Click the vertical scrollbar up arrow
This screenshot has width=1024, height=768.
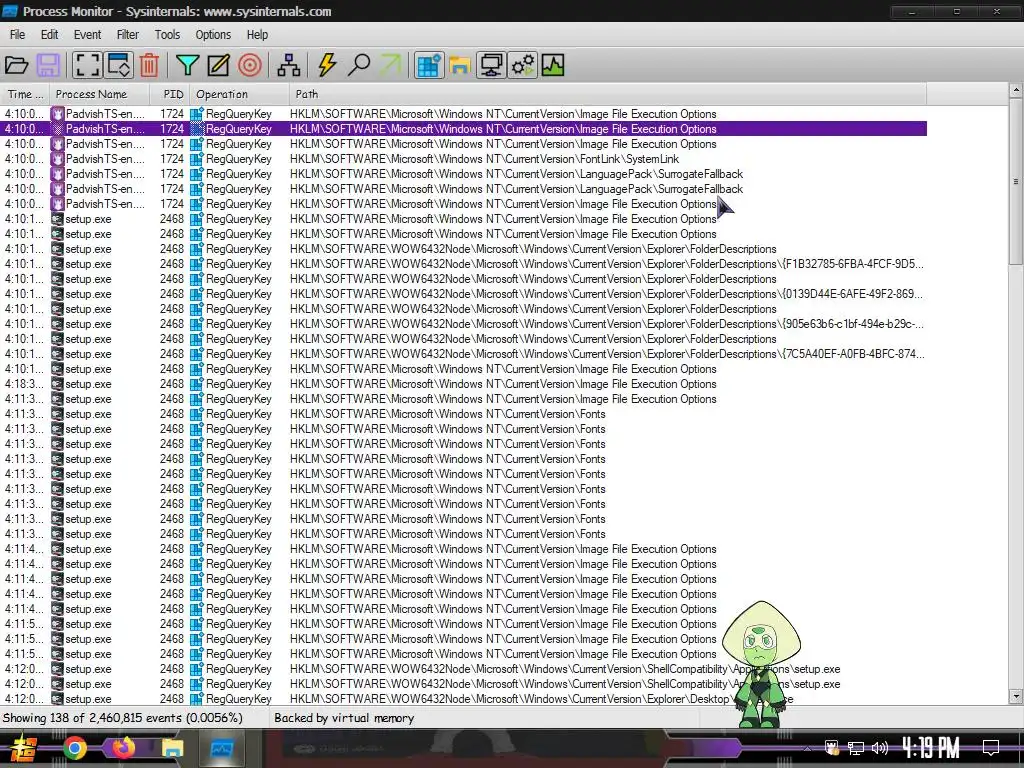pos(1016,89)
